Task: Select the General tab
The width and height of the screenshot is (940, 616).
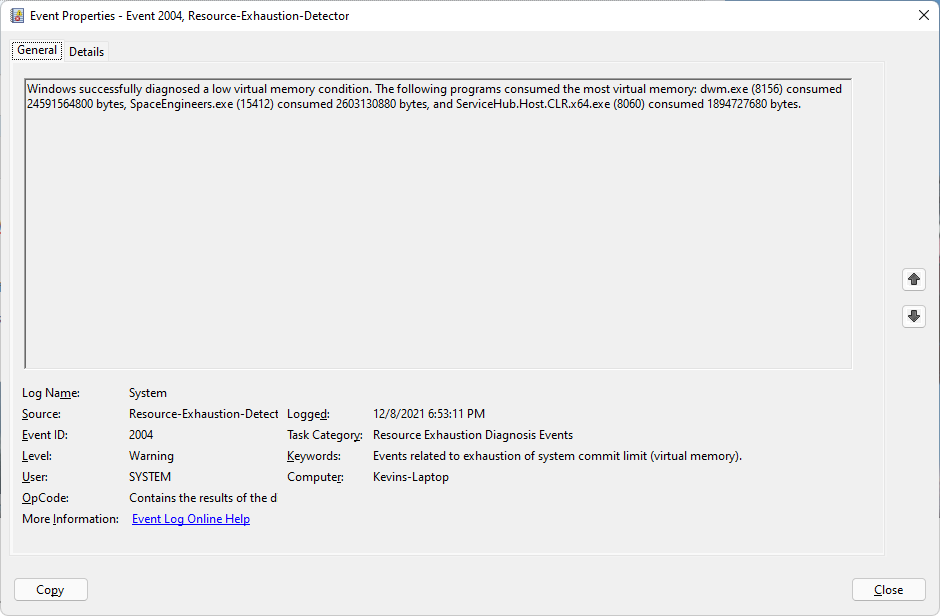Action: 37,51
